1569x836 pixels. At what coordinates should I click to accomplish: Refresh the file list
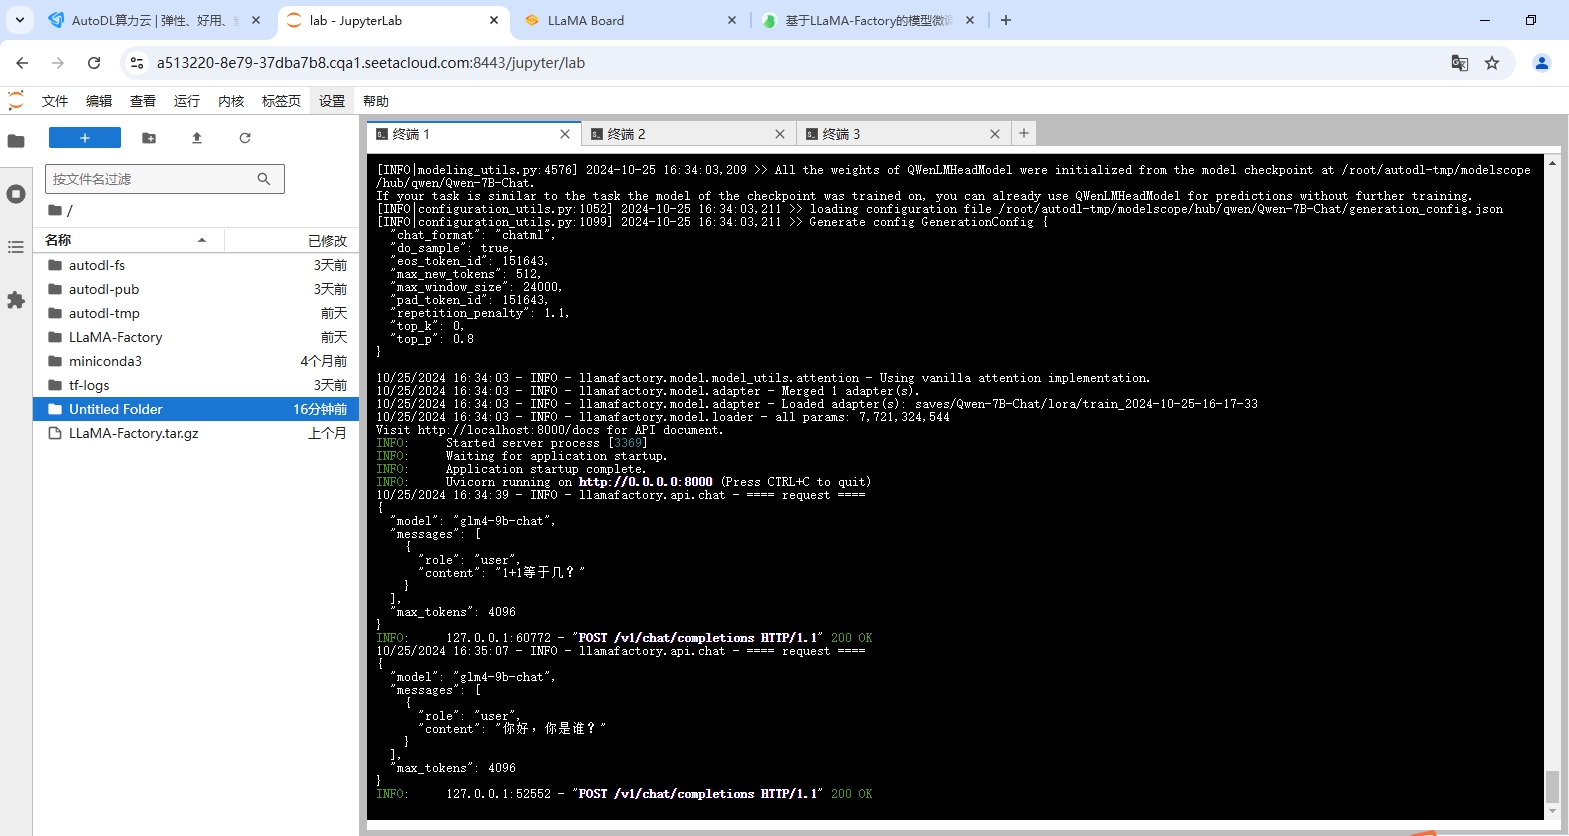click(245, 138)
